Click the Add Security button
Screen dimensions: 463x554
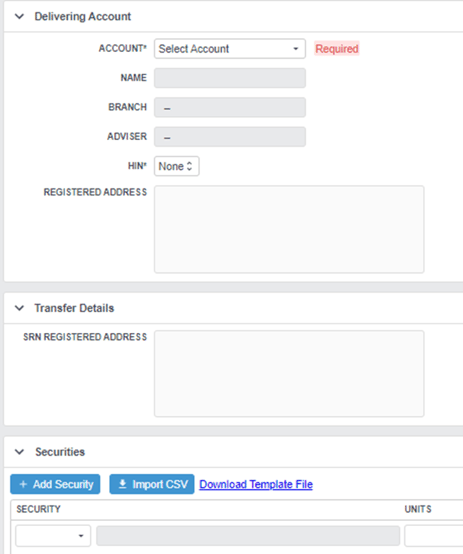pyautogui.click(x=55, y=484)
